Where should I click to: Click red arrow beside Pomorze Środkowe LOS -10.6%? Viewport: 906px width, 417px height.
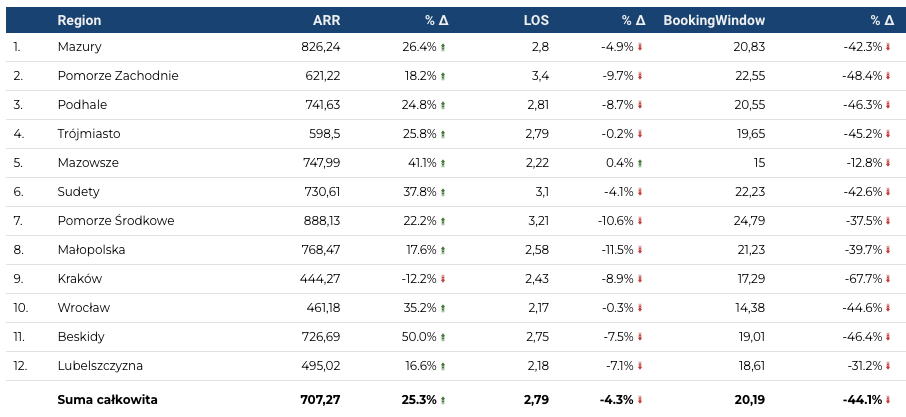point(641,221)
